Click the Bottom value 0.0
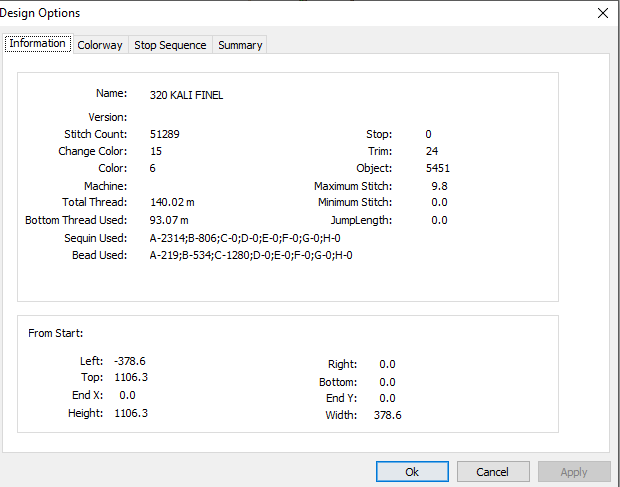Viewport: 620px width, 487px height. (x=387, y=382)
